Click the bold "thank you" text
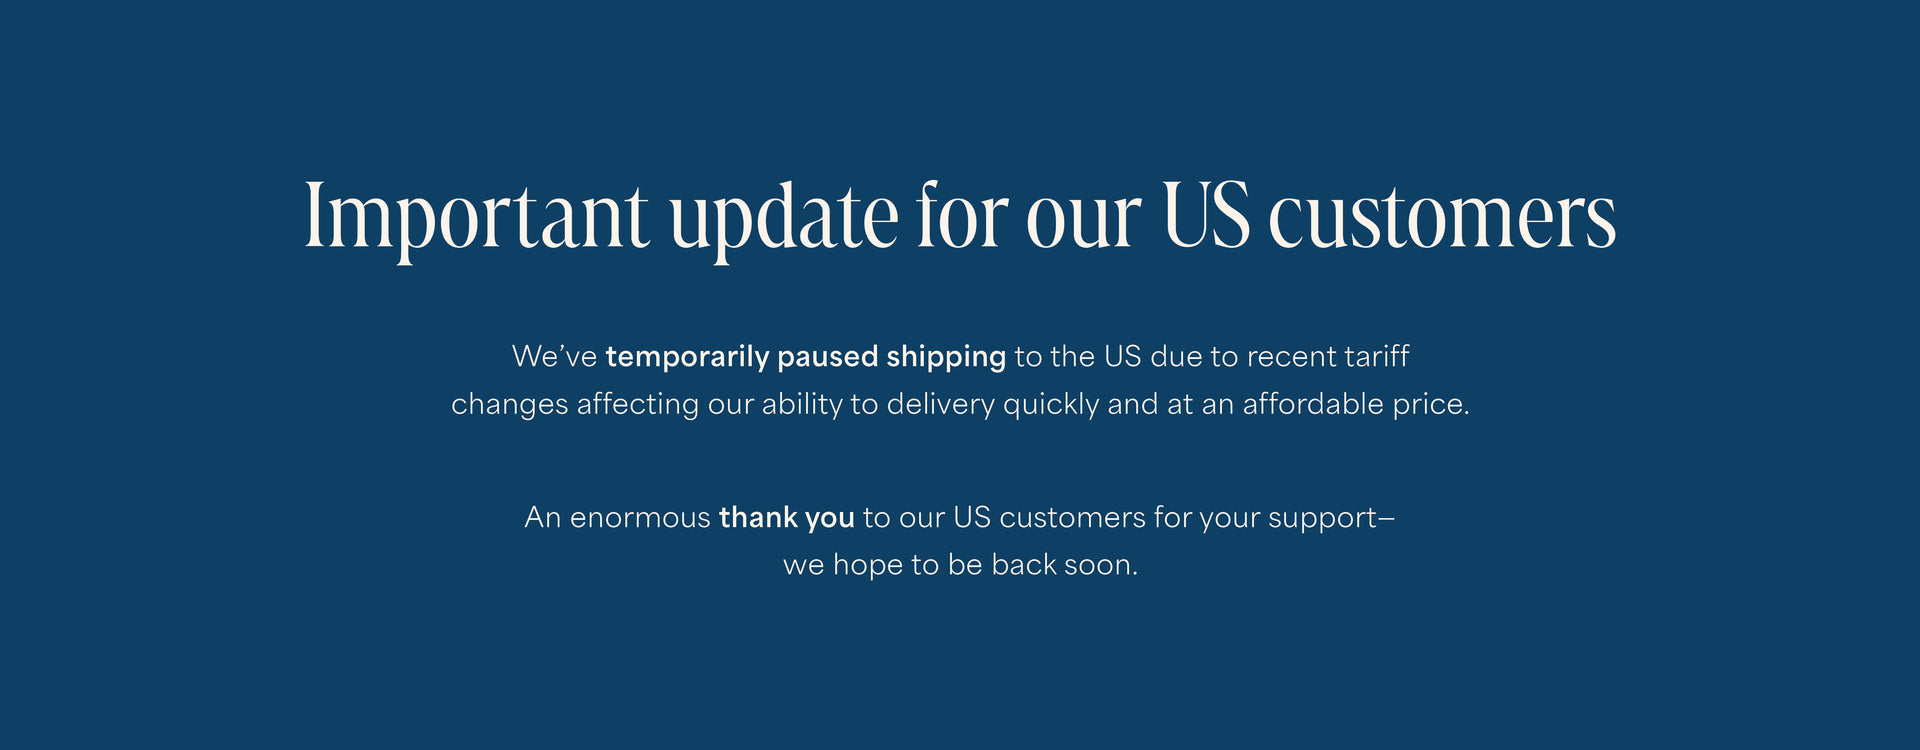The image size is (1920, 750). click(x=786, y=518)
